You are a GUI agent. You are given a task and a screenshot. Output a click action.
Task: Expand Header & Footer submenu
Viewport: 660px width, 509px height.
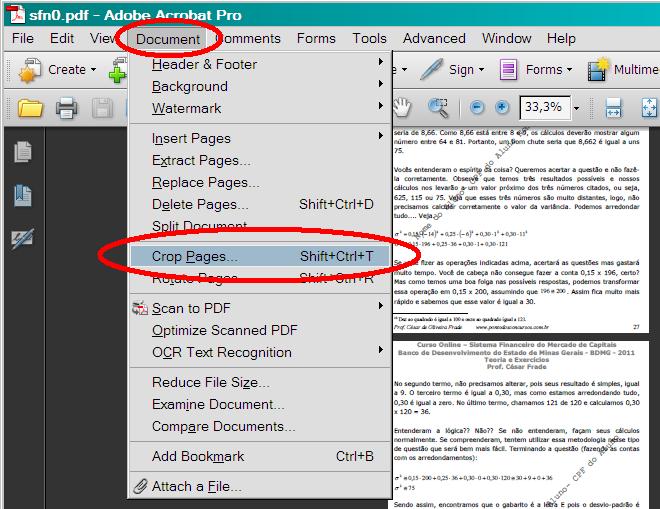click(x=259, y=64)
